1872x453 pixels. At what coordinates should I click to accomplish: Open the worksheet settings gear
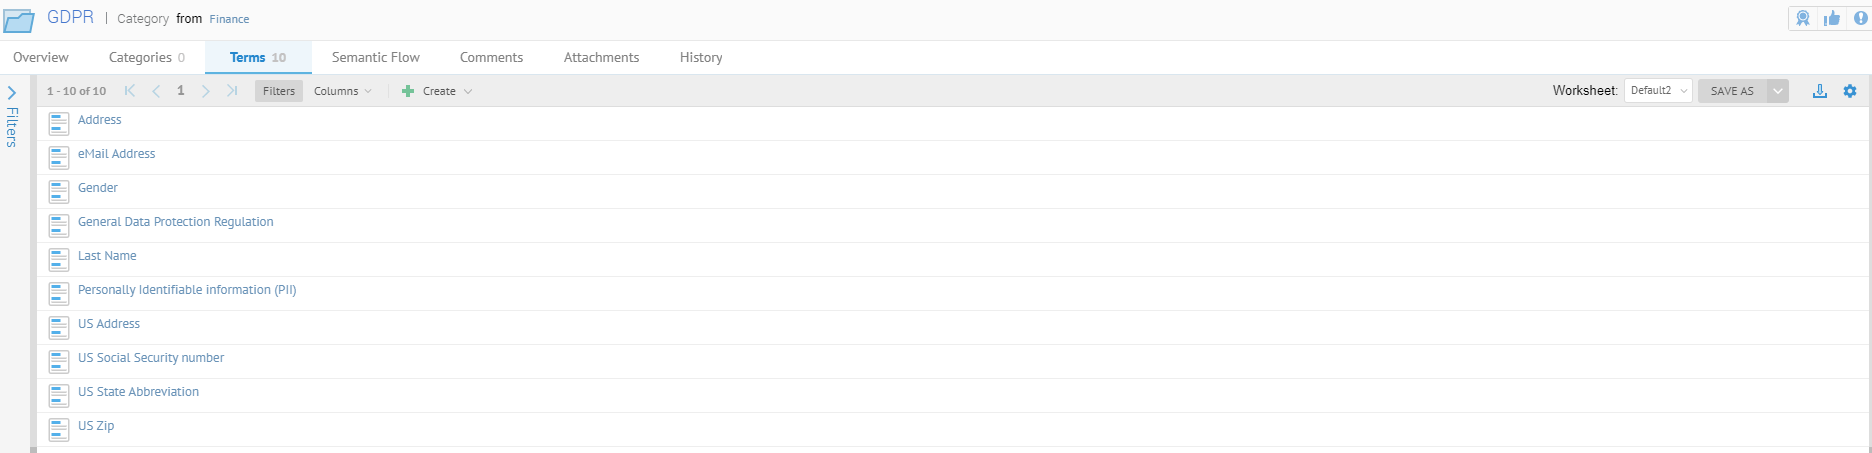1850,91
